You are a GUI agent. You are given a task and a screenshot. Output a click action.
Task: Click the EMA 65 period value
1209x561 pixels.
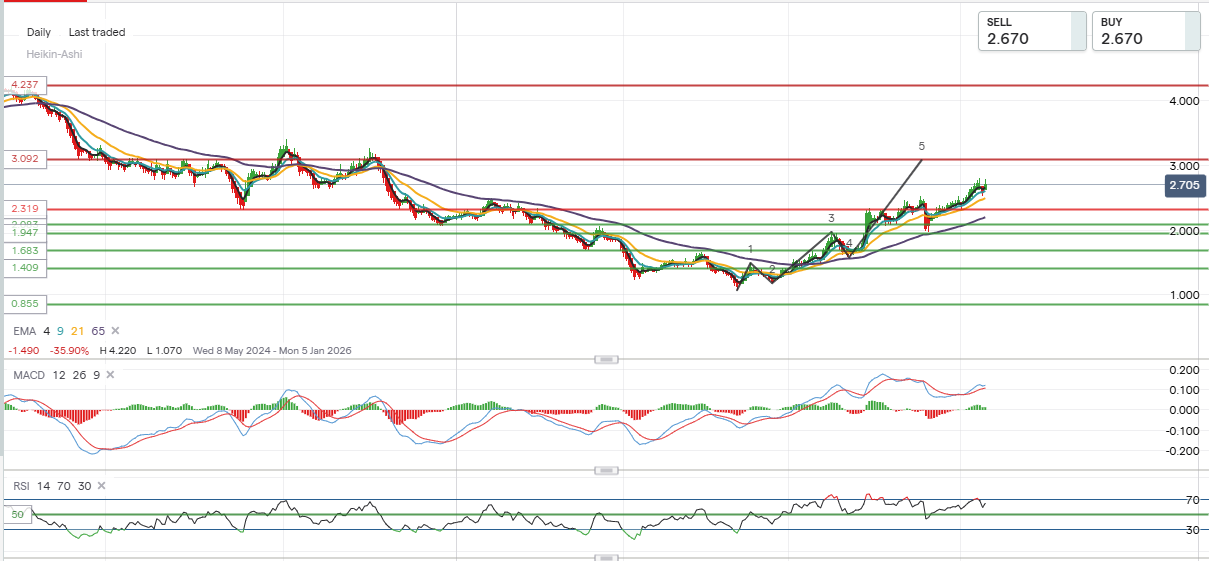(98, 331)
